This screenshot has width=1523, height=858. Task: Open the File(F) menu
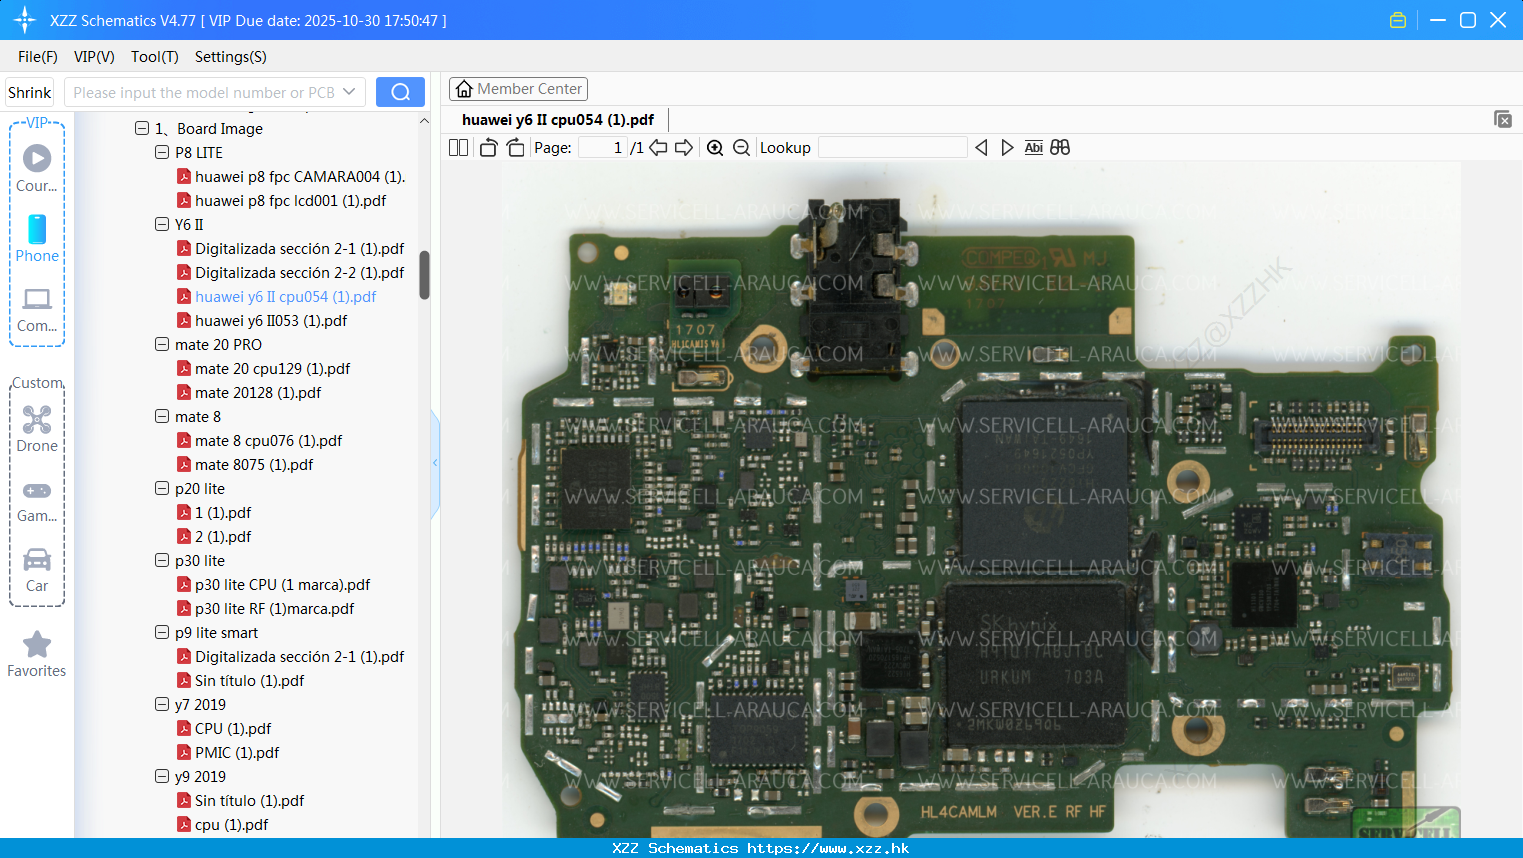pyautogui.click(x=38, y=57)
